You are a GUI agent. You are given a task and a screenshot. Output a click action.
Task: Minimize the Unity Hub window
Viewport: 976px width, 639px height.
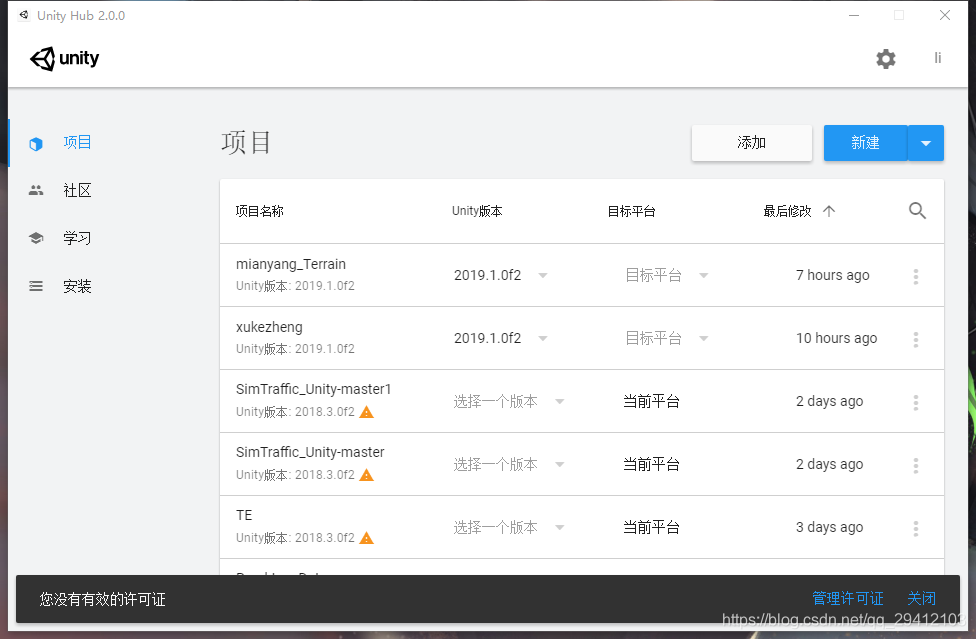point(854,16)
